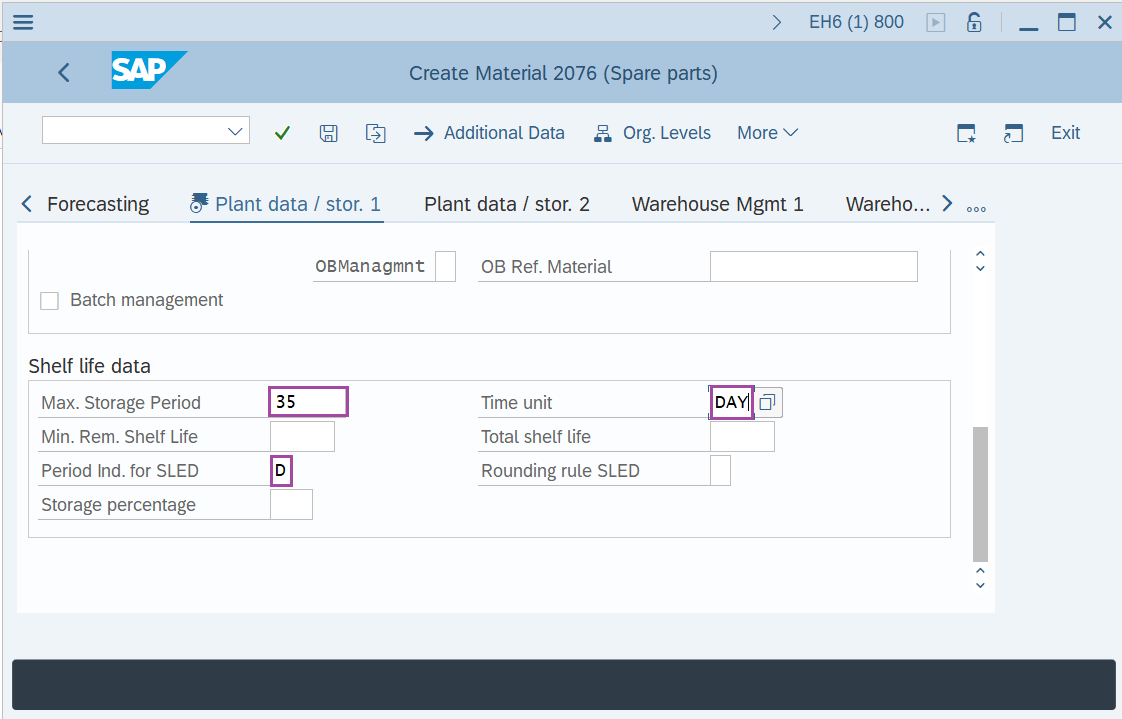1122x719 pixels.
Task: Switch to Plant data / stor. 2 tab
Action: (506, 204)
